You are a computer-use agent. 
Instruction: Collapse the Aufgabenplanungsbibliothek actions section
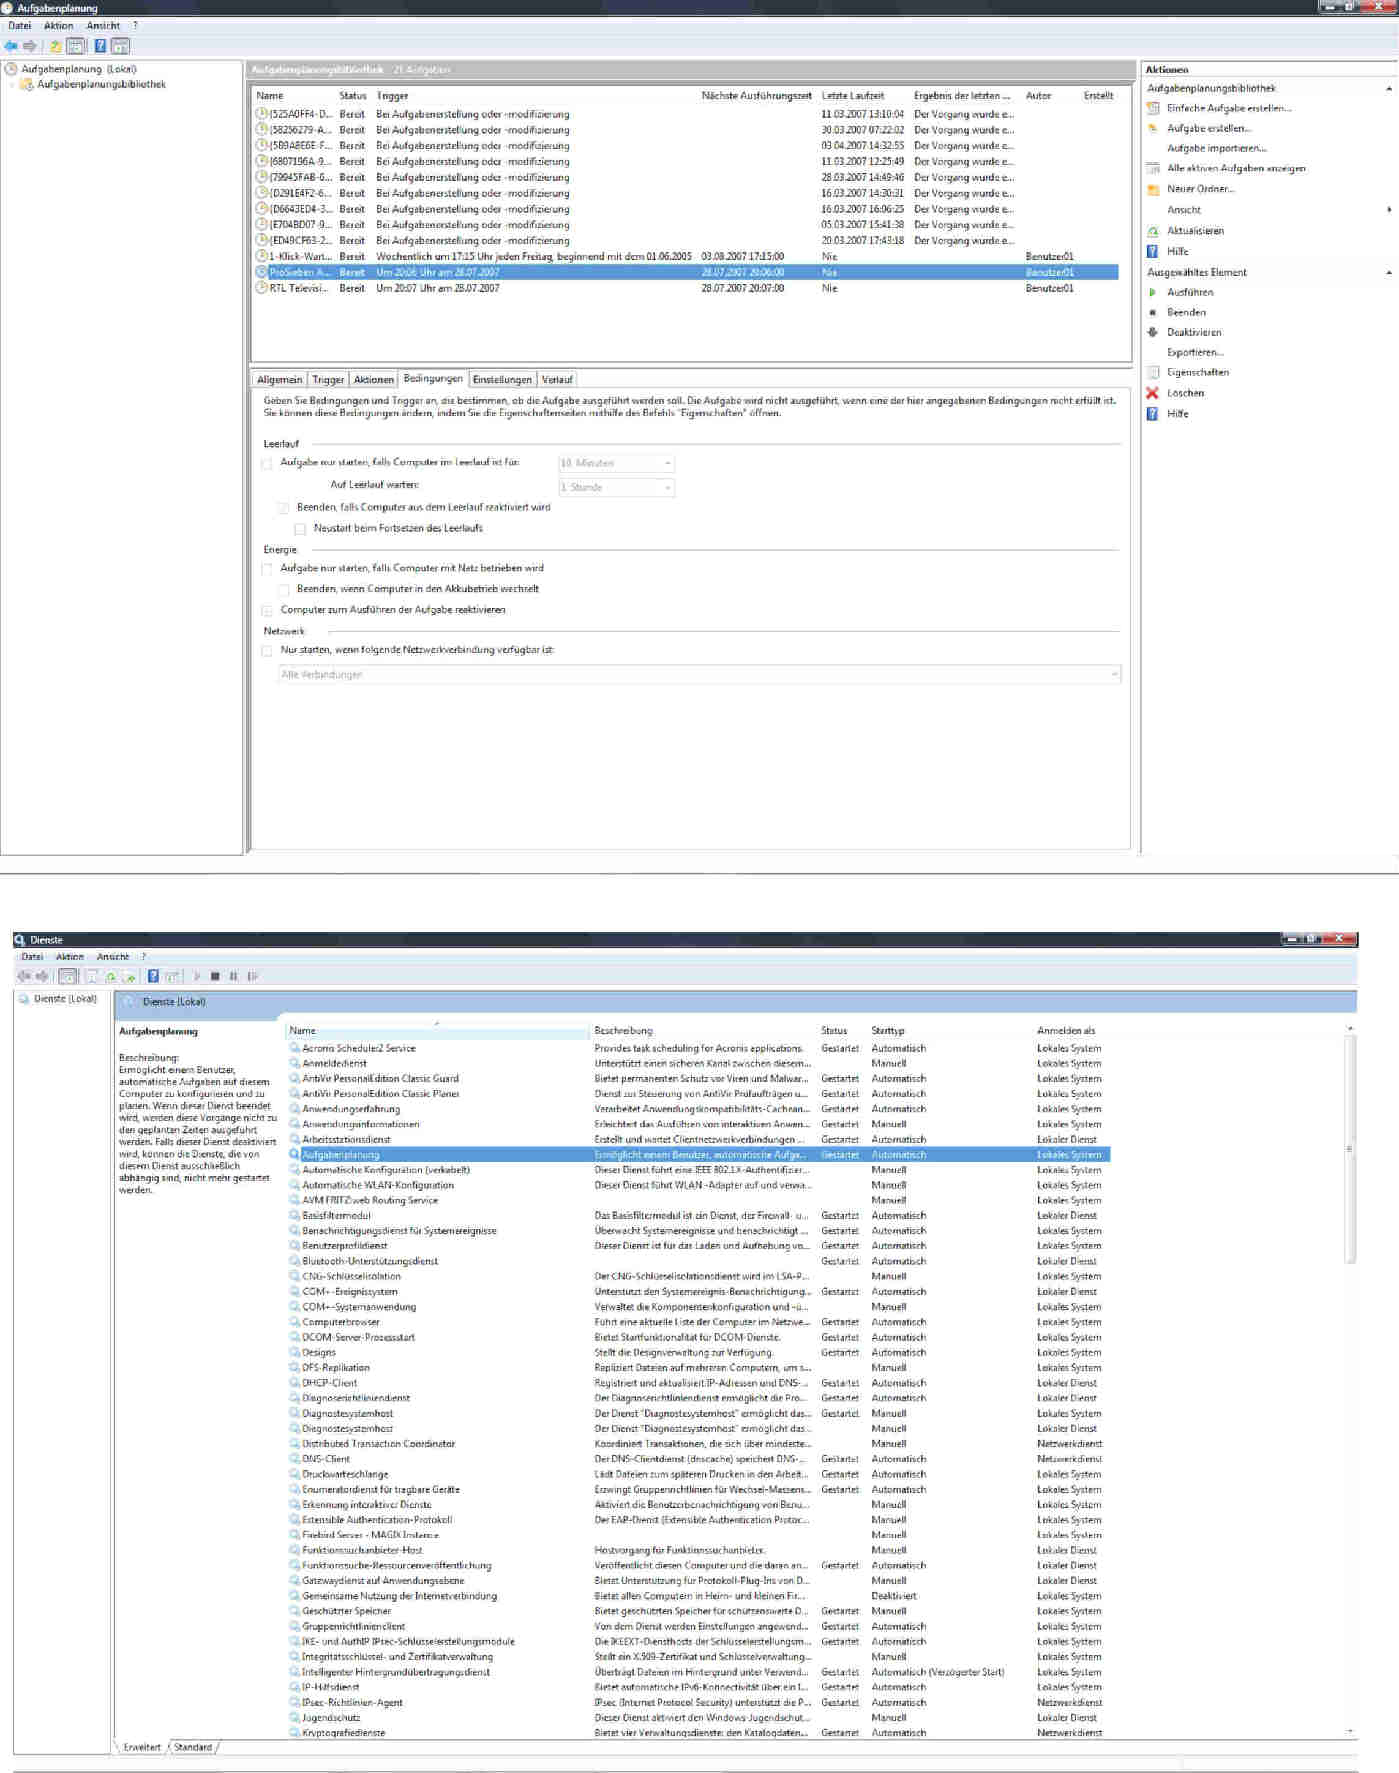point(1388,89)
